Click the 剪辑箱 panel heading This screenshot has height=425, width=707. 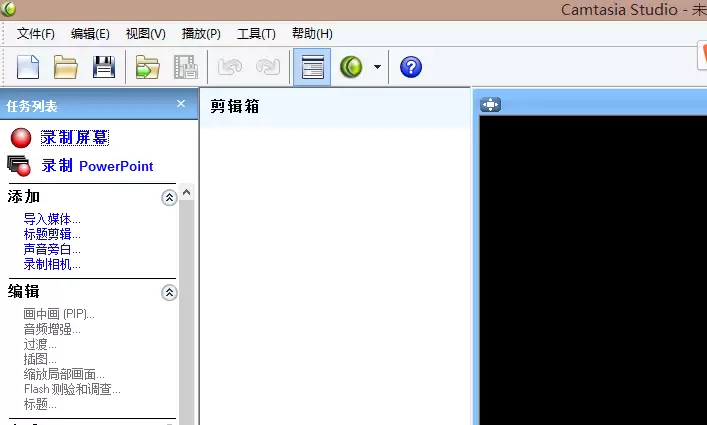[235, 106]
